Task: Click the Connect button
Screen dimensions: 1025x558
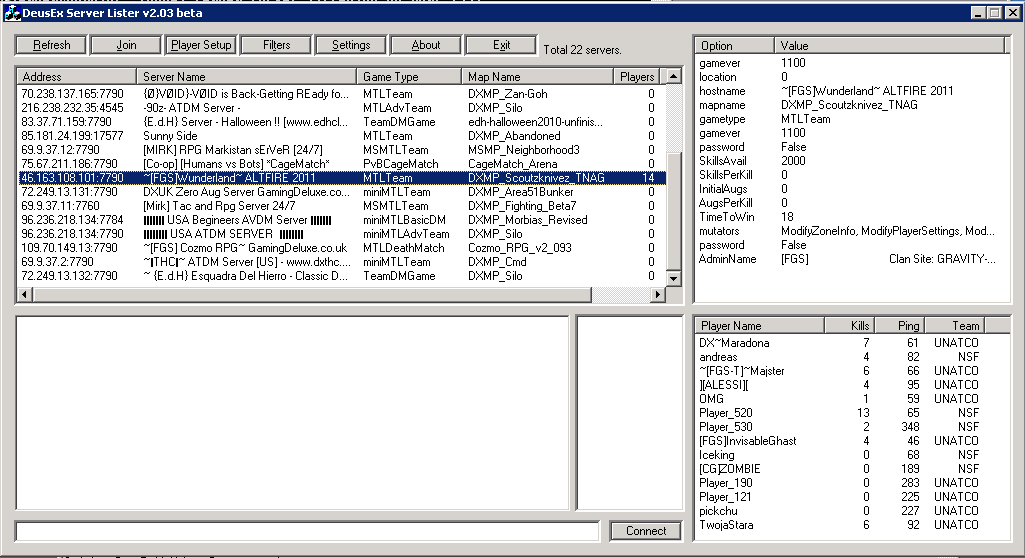Action: pyautogui.click(x=645, y=531)
